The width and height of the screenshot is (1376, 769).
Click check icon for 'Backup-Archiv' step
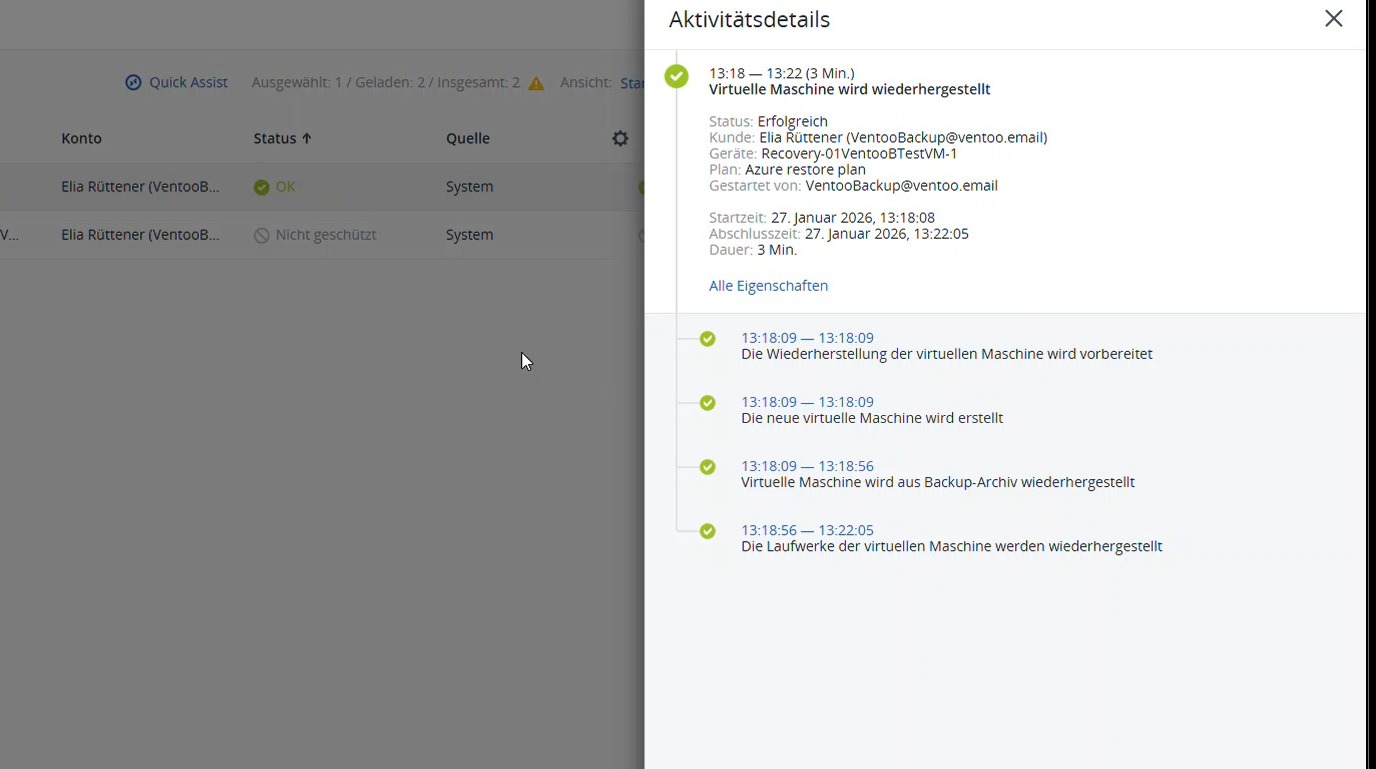coord(708,467)
